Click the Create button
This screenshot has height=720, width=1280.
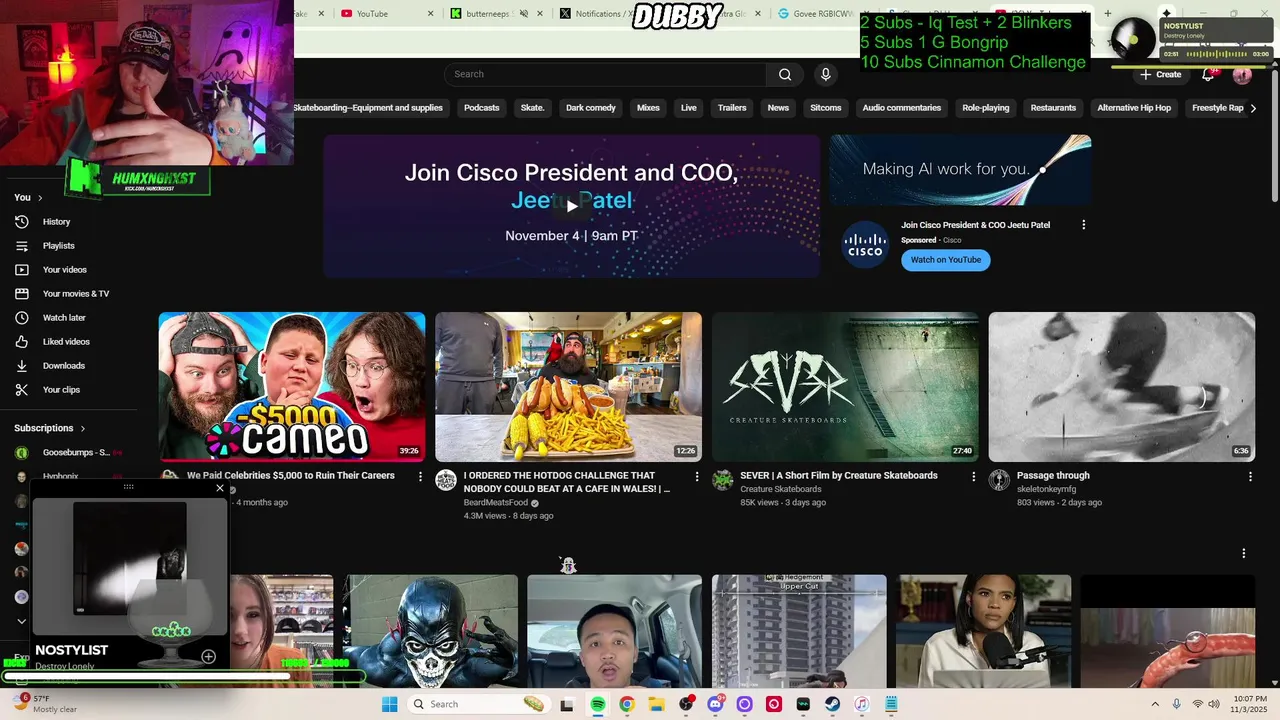tap(1161, 75)
